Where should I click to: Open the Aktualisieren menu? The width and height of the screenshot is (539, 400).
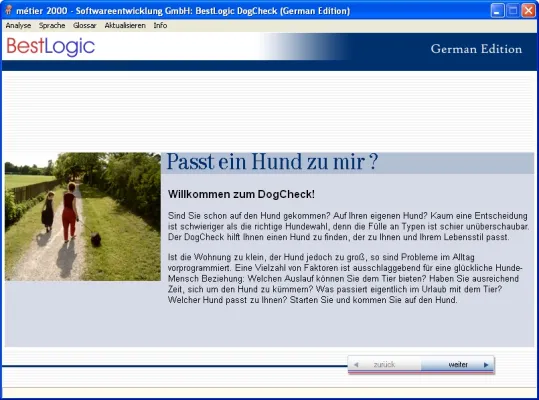[x=125, y=25]
